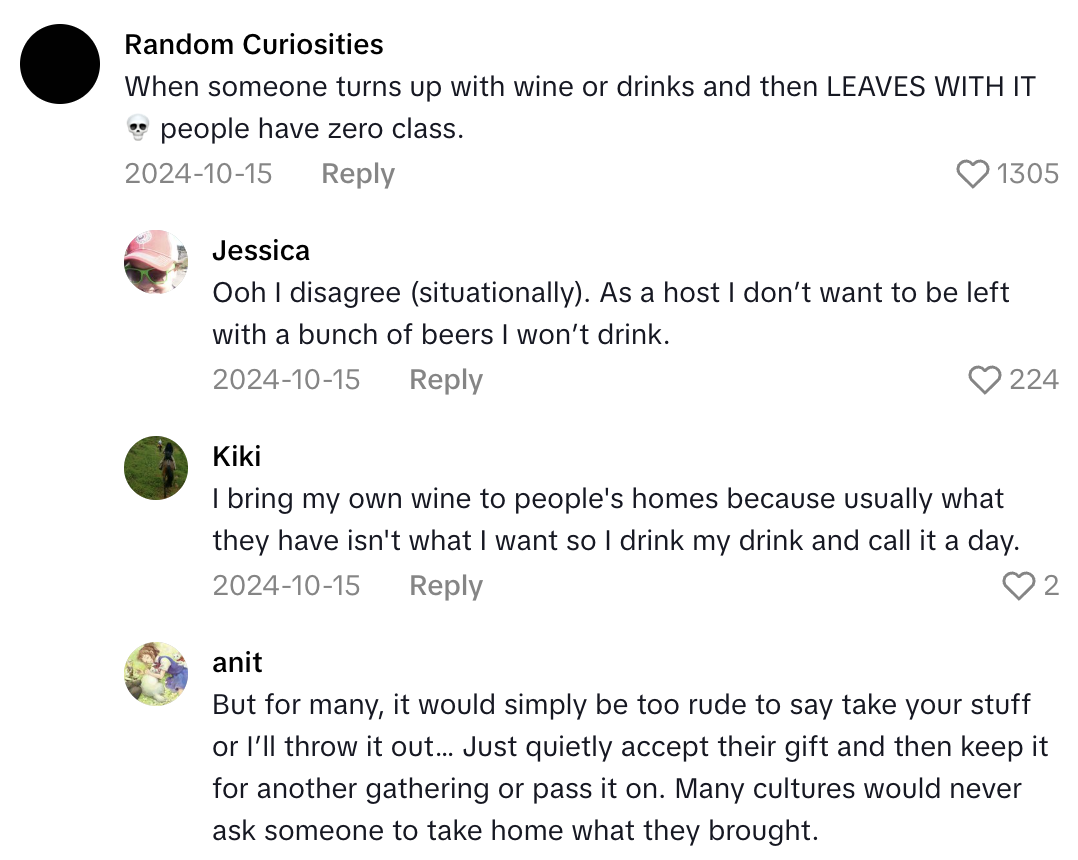Image resolution: width=1078 pixels, height=860 pixels.
Task: Select the username Random Curiosities
Action: pos(253,44)
